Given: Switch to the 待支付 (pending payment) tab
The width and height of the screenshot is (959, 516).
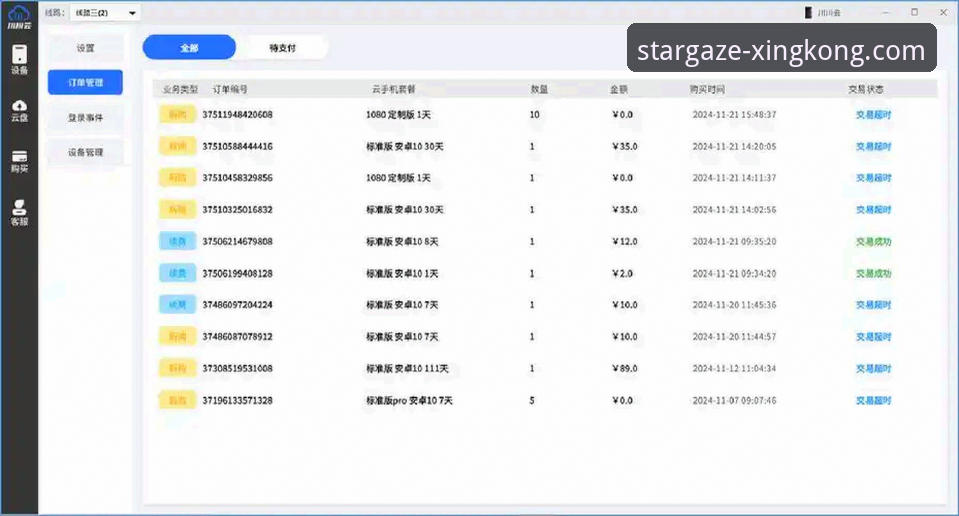Looking at the screenshot, I should coord(283,48).
